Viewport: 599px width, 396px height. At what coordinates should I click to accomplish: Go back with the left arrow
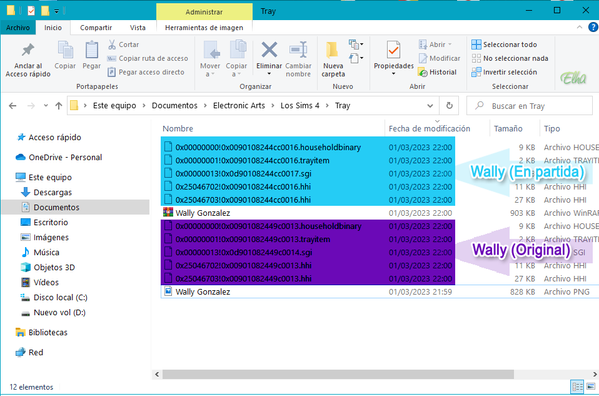13,106
